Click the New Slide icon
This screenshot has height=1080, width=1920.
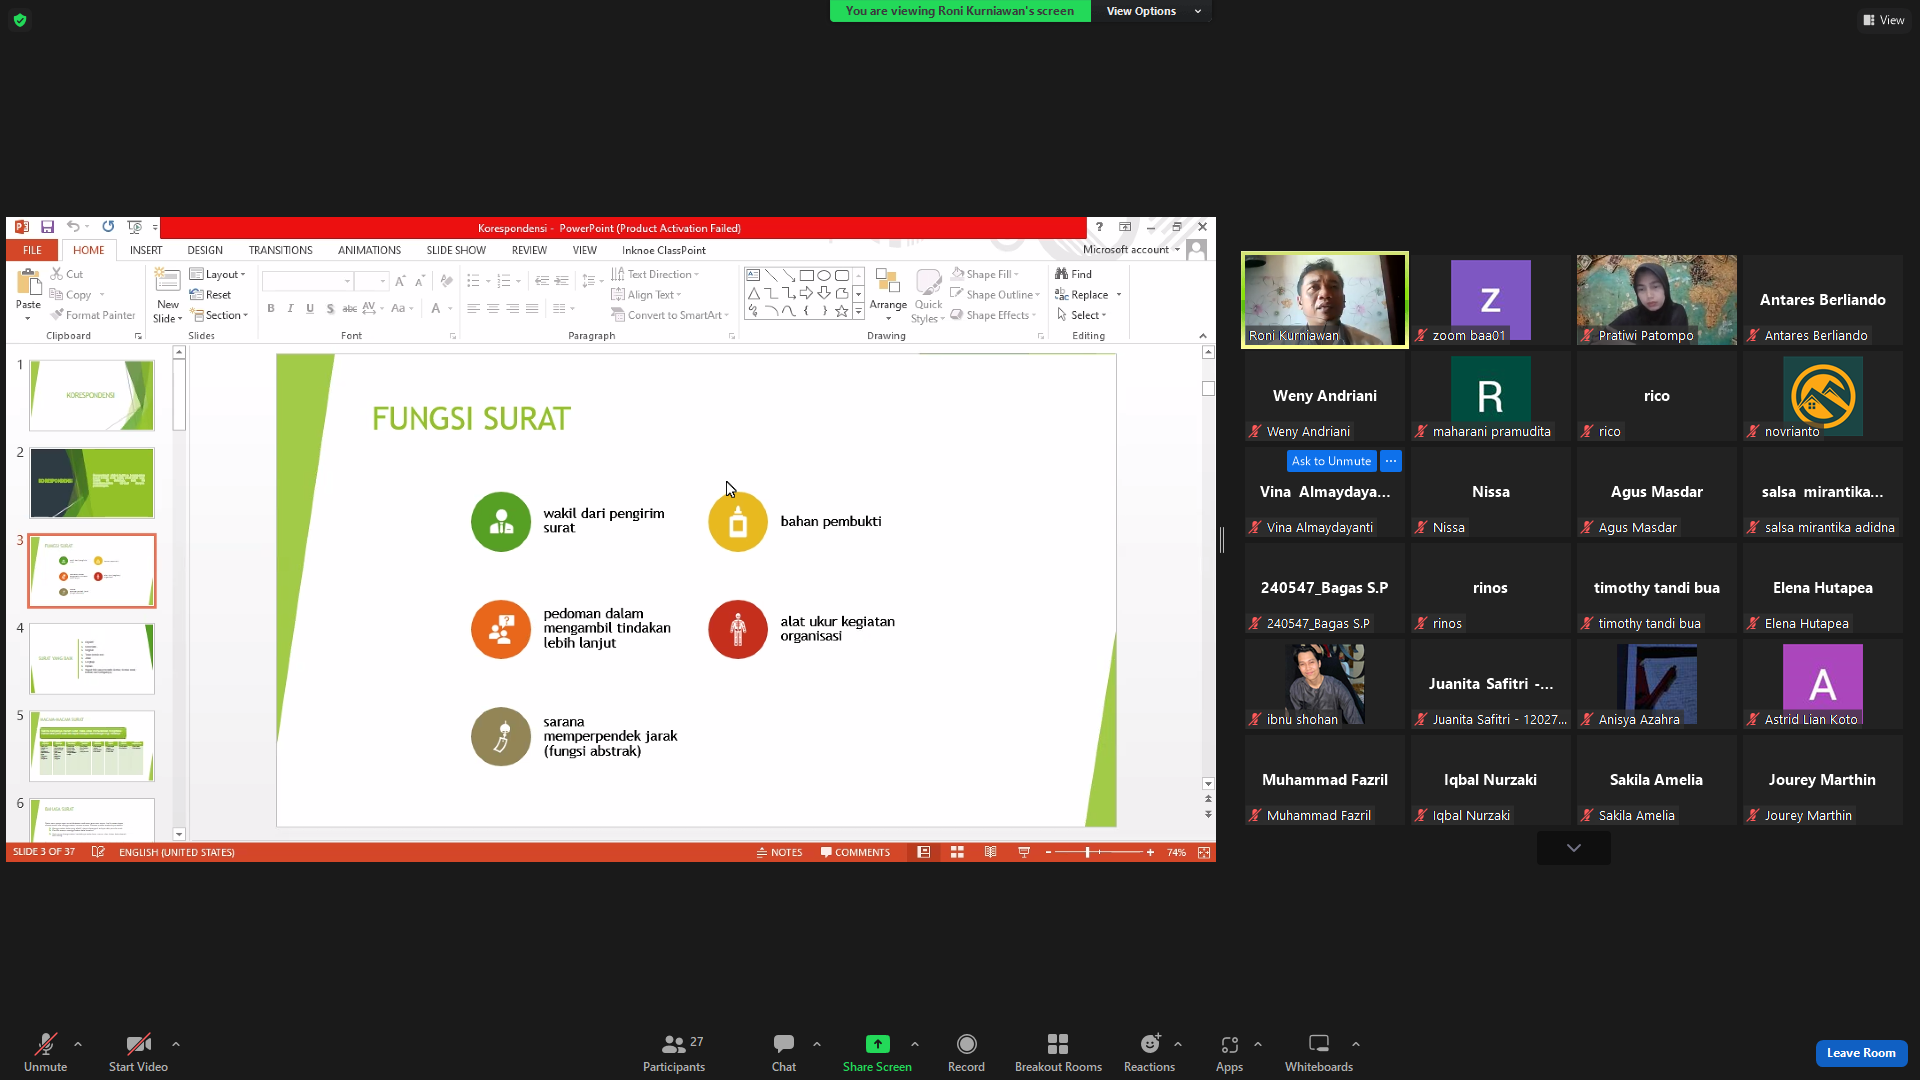(167, 281)
